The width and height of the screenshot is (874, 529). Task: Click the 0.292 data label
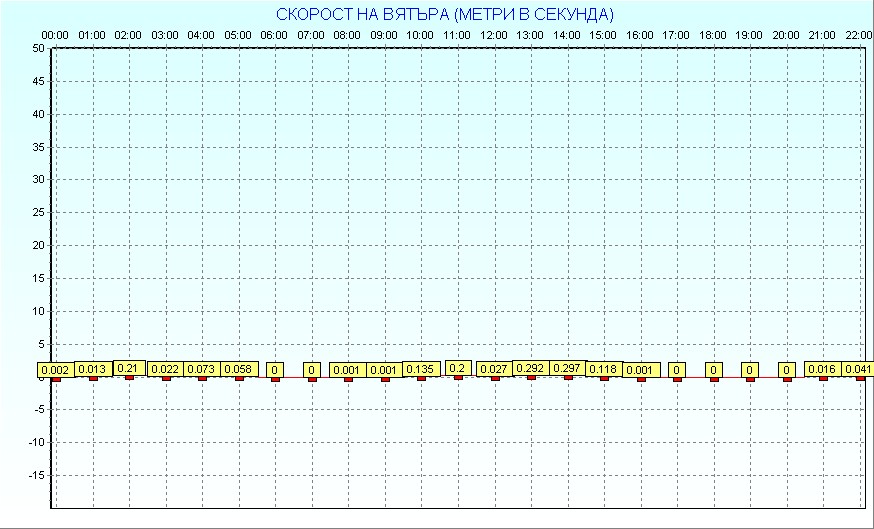click(x=530, y=368)
